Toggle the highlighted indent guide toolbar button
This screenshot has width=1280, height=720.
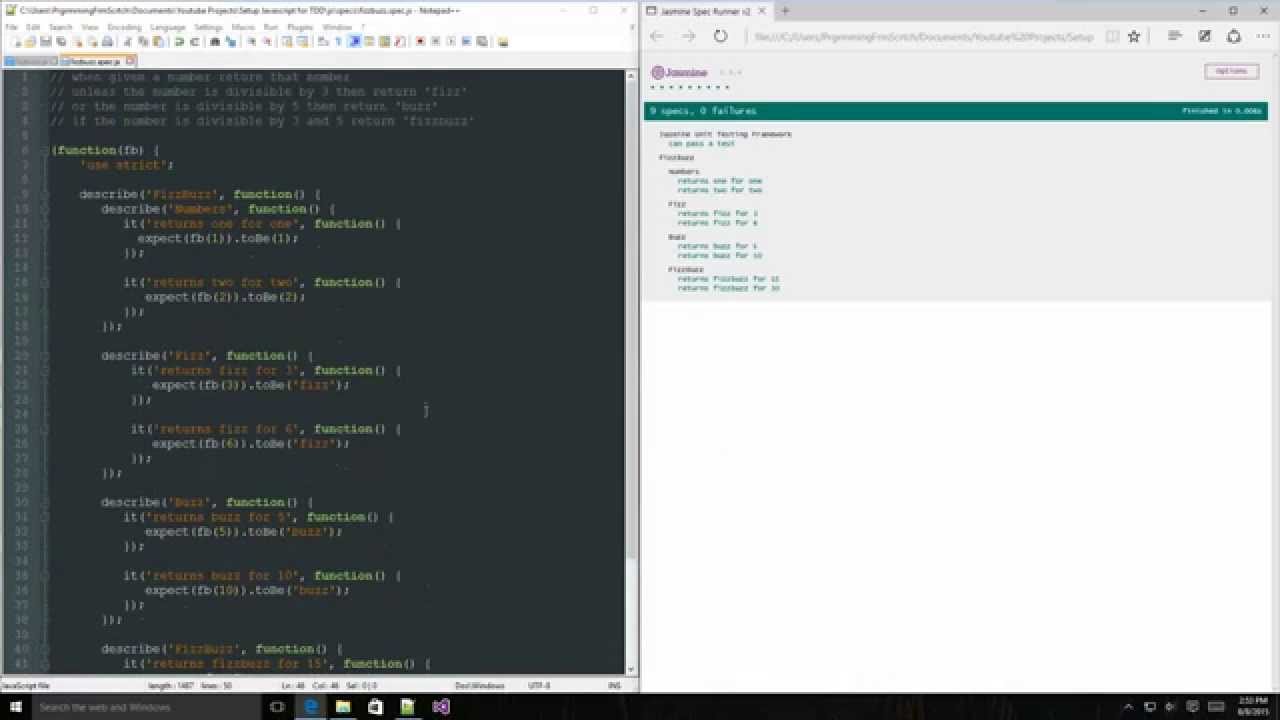(x=354, y=42)
